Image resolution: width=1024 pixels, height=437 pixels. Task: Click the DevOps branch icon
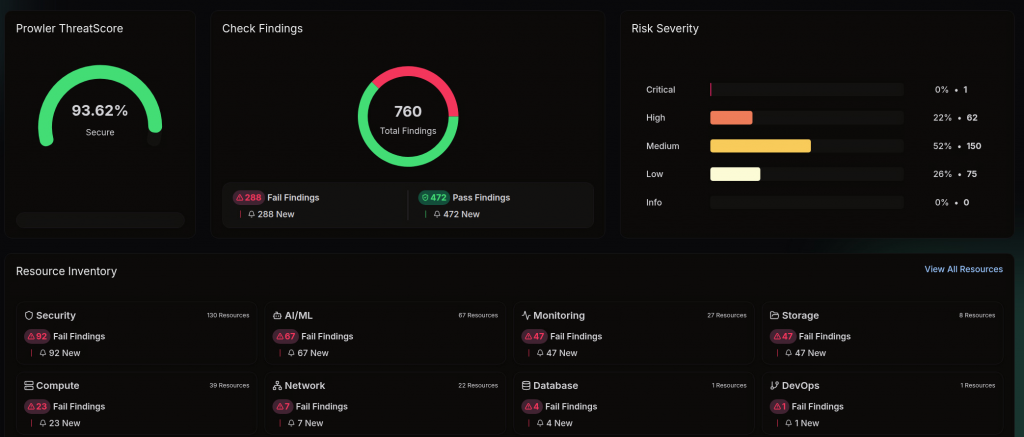[x=775, y=385]
